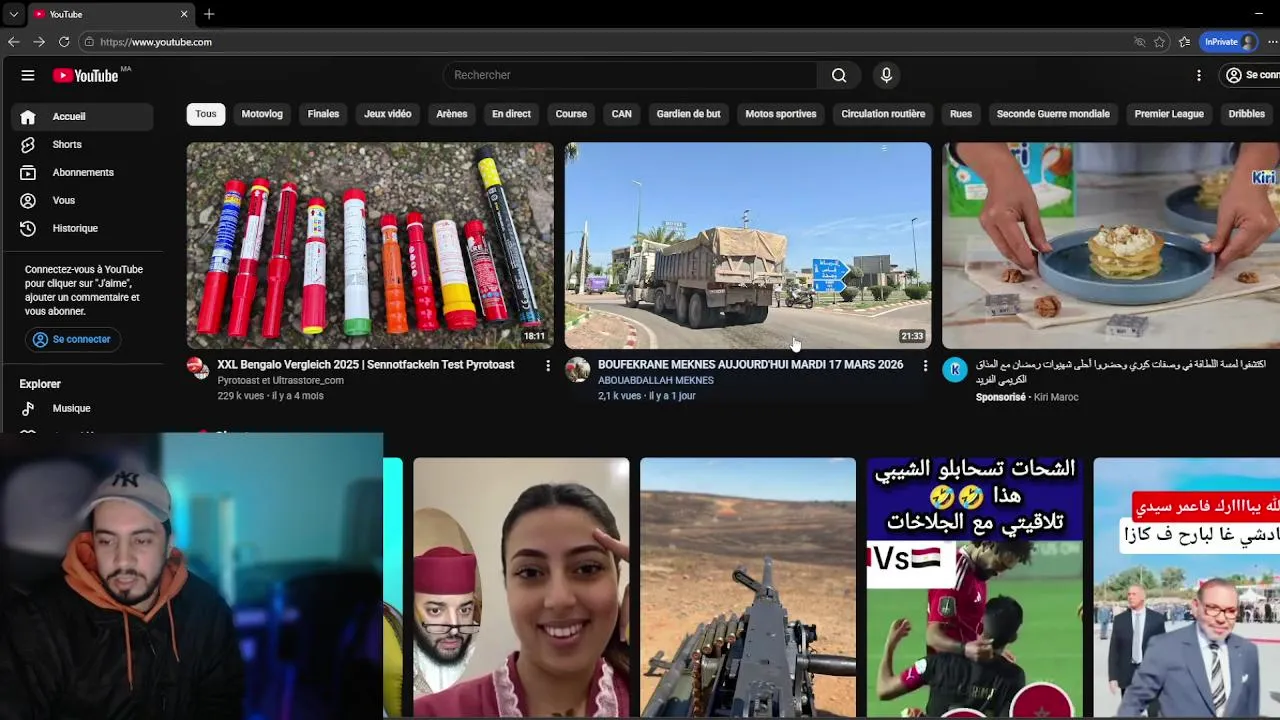The height and width of the screenshot is (720, 1280).
Task: Open the YouTube hamburger guide menu
Action: point(28,75)
